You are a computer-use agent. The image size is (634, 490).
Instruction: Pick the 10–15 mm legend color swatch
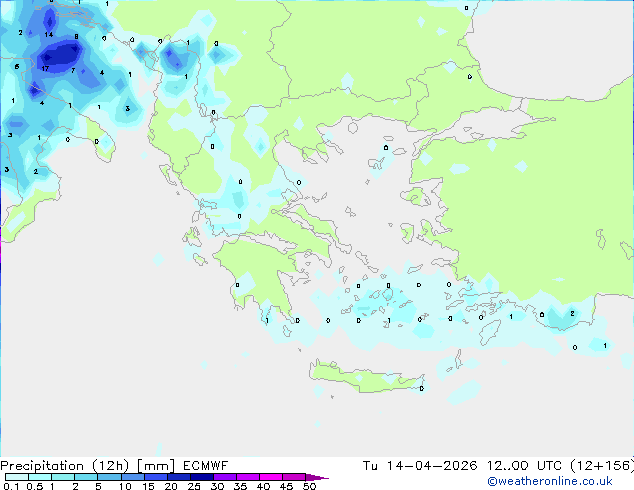pos(133,477)
